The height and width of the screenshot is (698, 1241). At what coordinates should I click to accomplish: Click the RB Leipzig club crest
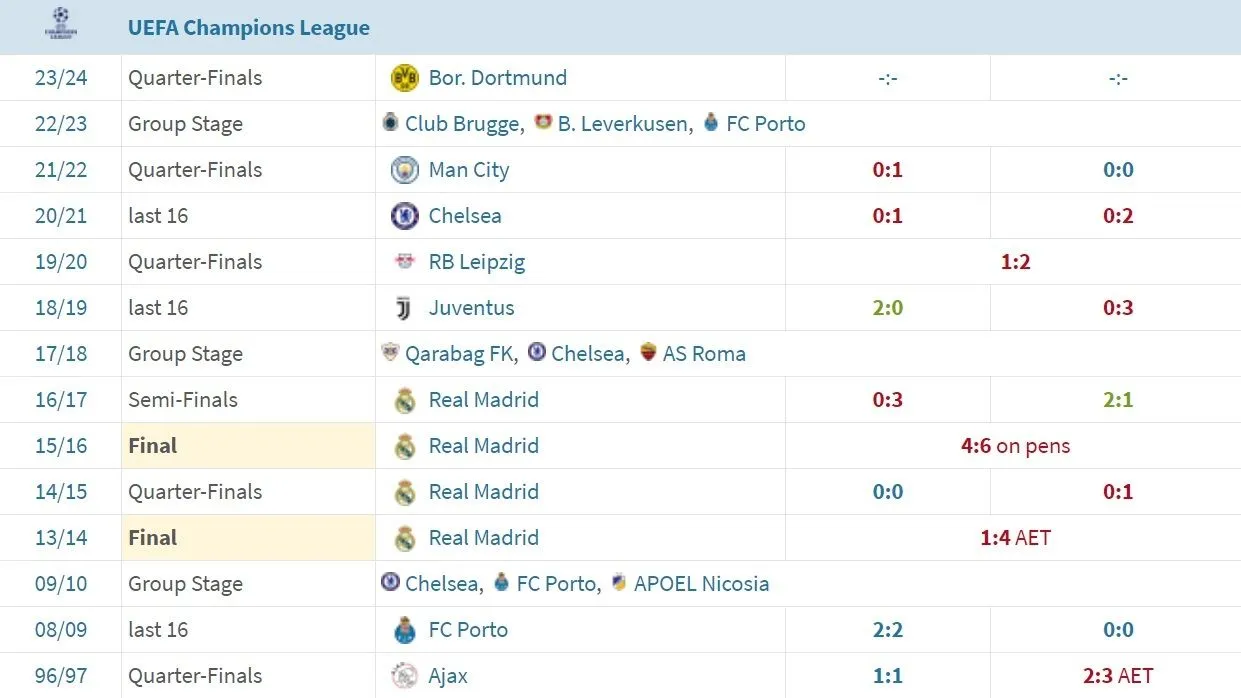pos(404,261)
